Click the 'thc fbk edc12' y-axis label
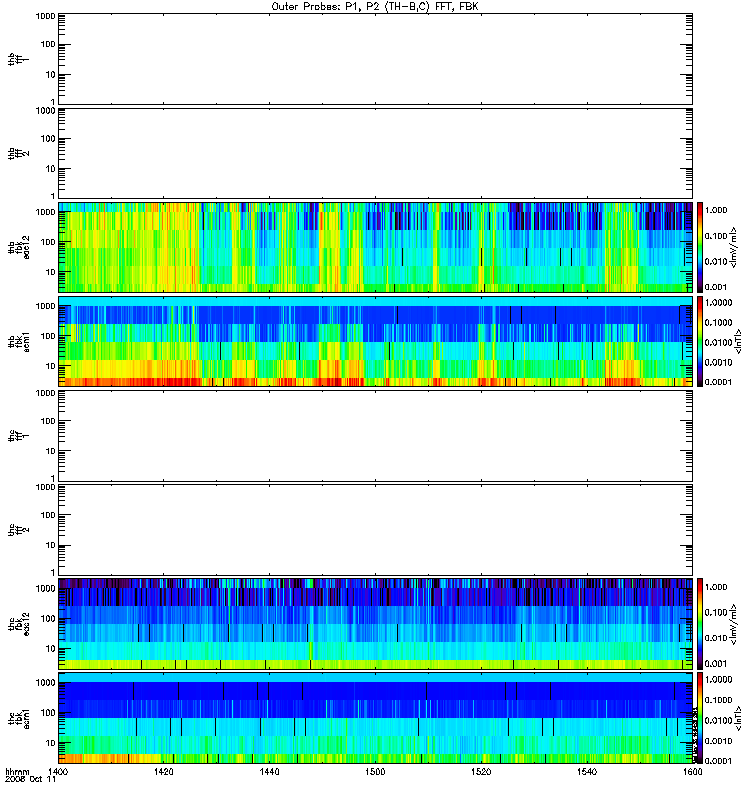Viewport: 750px width, 800px height. click(19, 624)
